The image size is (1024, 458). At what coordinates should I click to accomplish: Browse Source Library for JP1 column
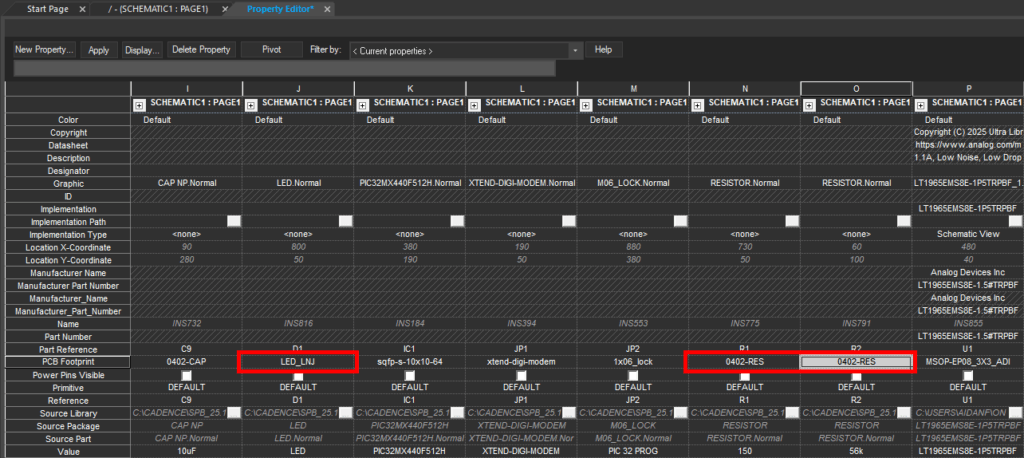pos(569,413)
